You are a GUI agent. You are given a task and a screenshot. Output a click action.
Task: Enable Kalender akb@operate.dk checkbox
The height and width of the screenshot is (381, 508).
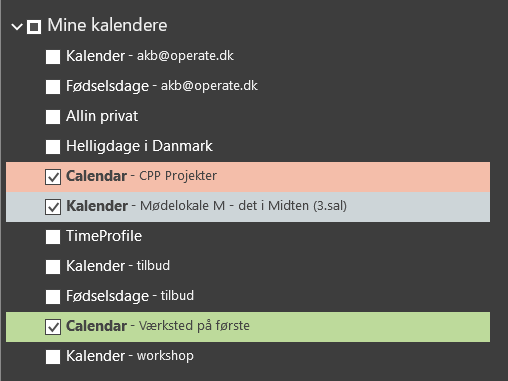[53, 57]
